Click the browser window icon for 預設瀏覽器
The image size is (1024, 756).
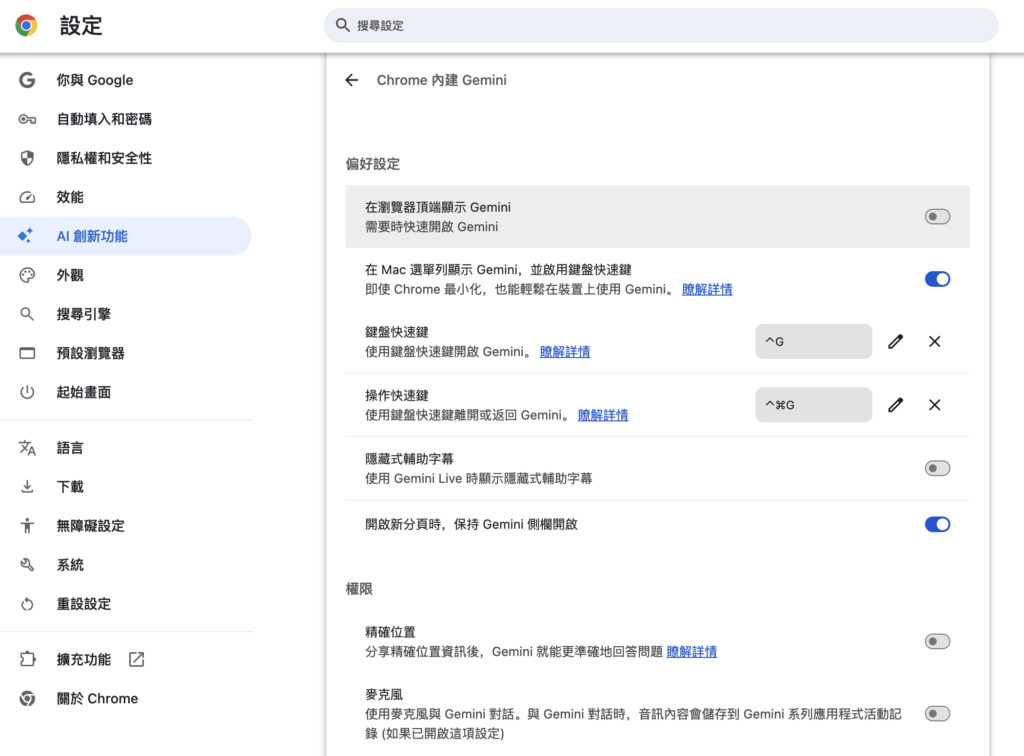click(x=27, y=353)
